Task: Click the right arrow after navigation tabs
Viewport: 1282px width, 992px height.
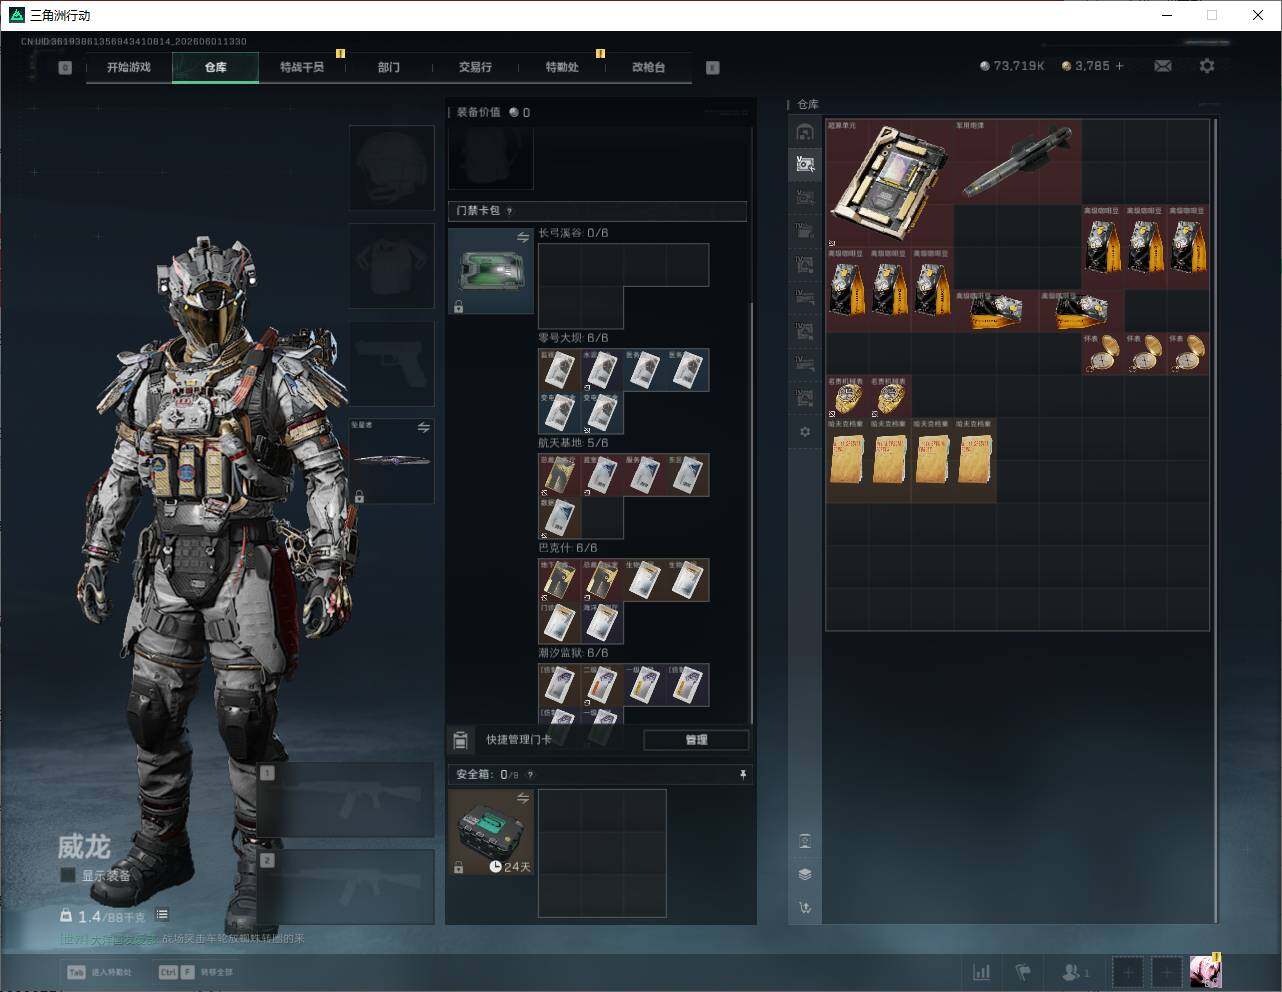Action: point(713,68)
